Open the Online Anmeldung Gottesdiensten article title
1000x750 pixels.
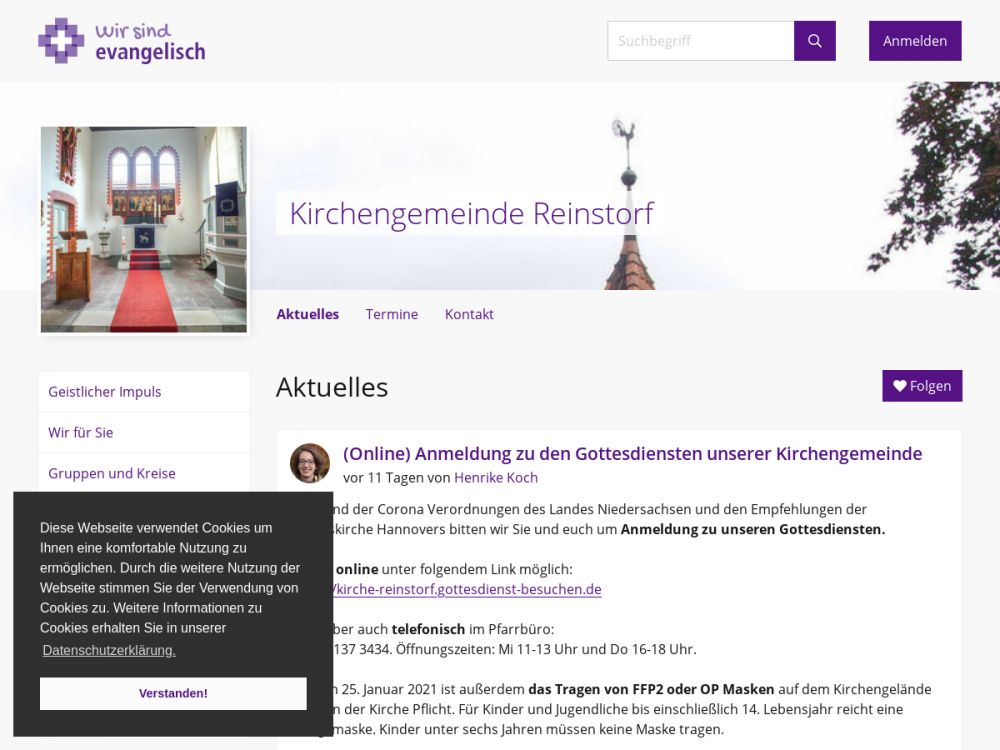click(632, 454)
